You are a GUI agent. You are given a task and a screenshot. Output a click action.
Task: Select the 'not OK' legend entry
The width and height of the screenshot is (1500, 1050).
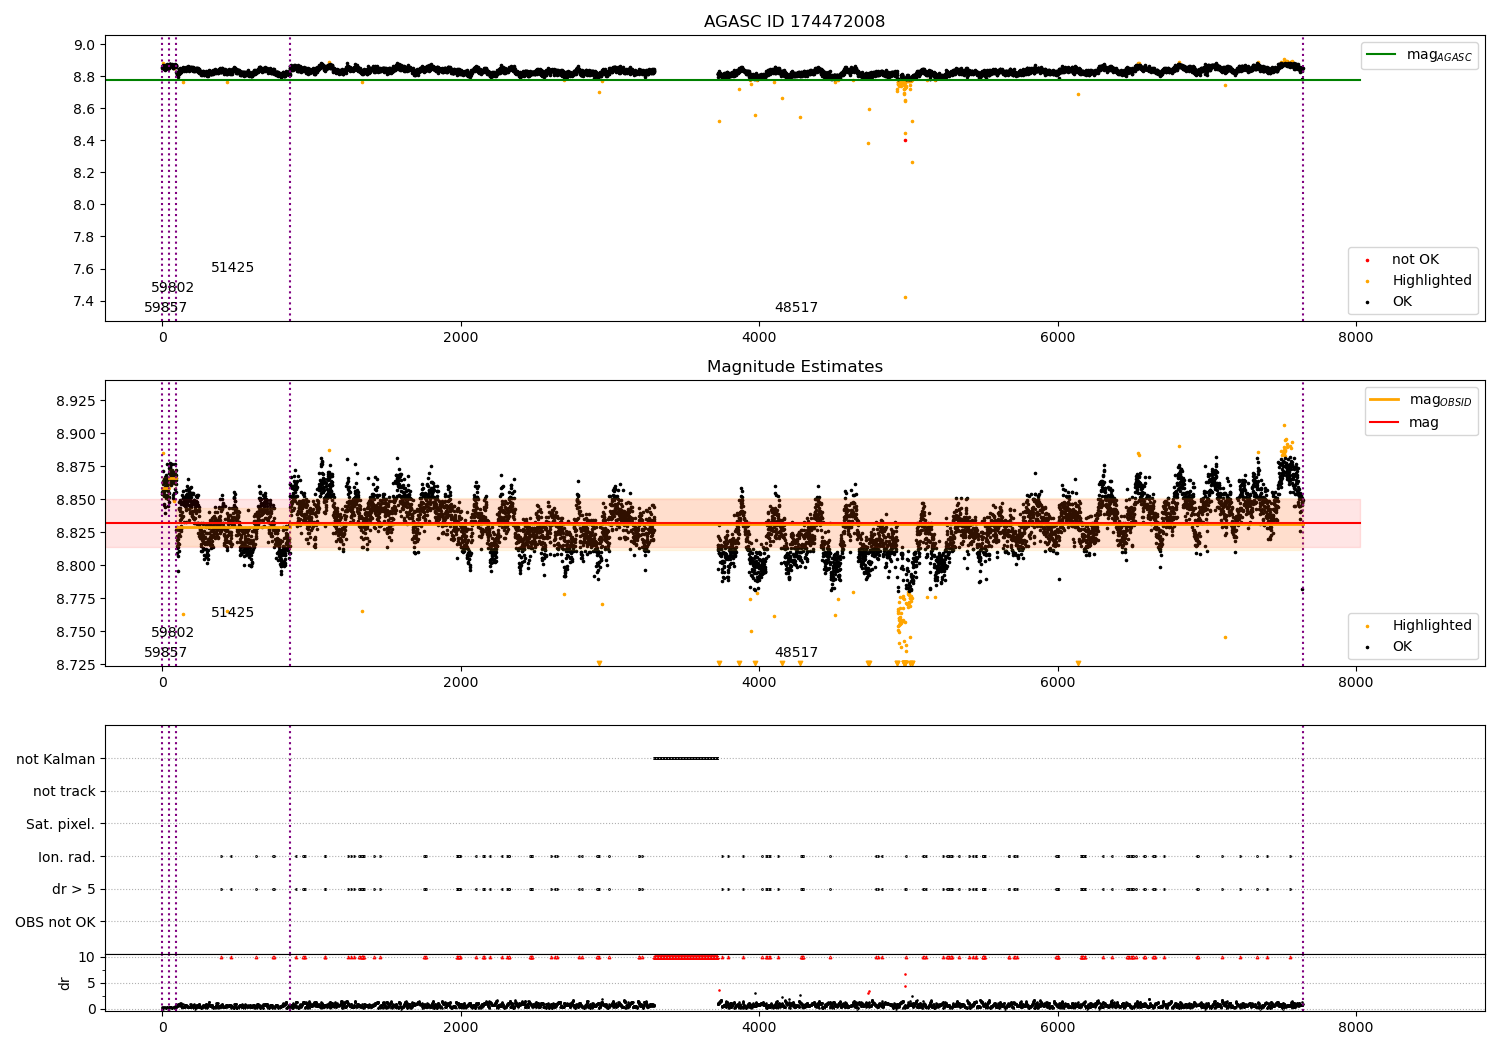pyautogui.click(x=1415, y=260)
